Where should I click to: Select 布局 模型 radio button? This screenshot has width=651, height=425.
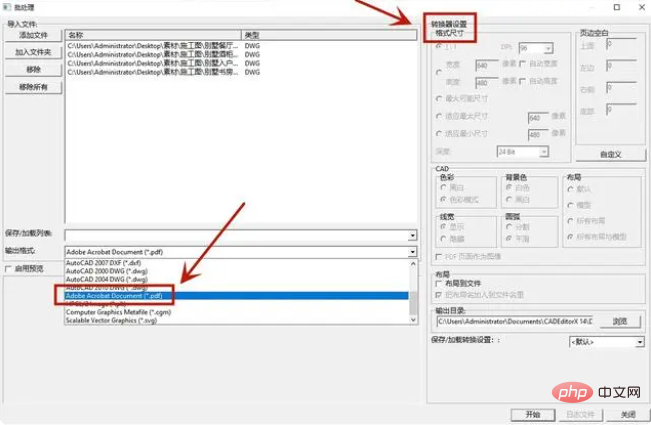[x=570, y=205]
